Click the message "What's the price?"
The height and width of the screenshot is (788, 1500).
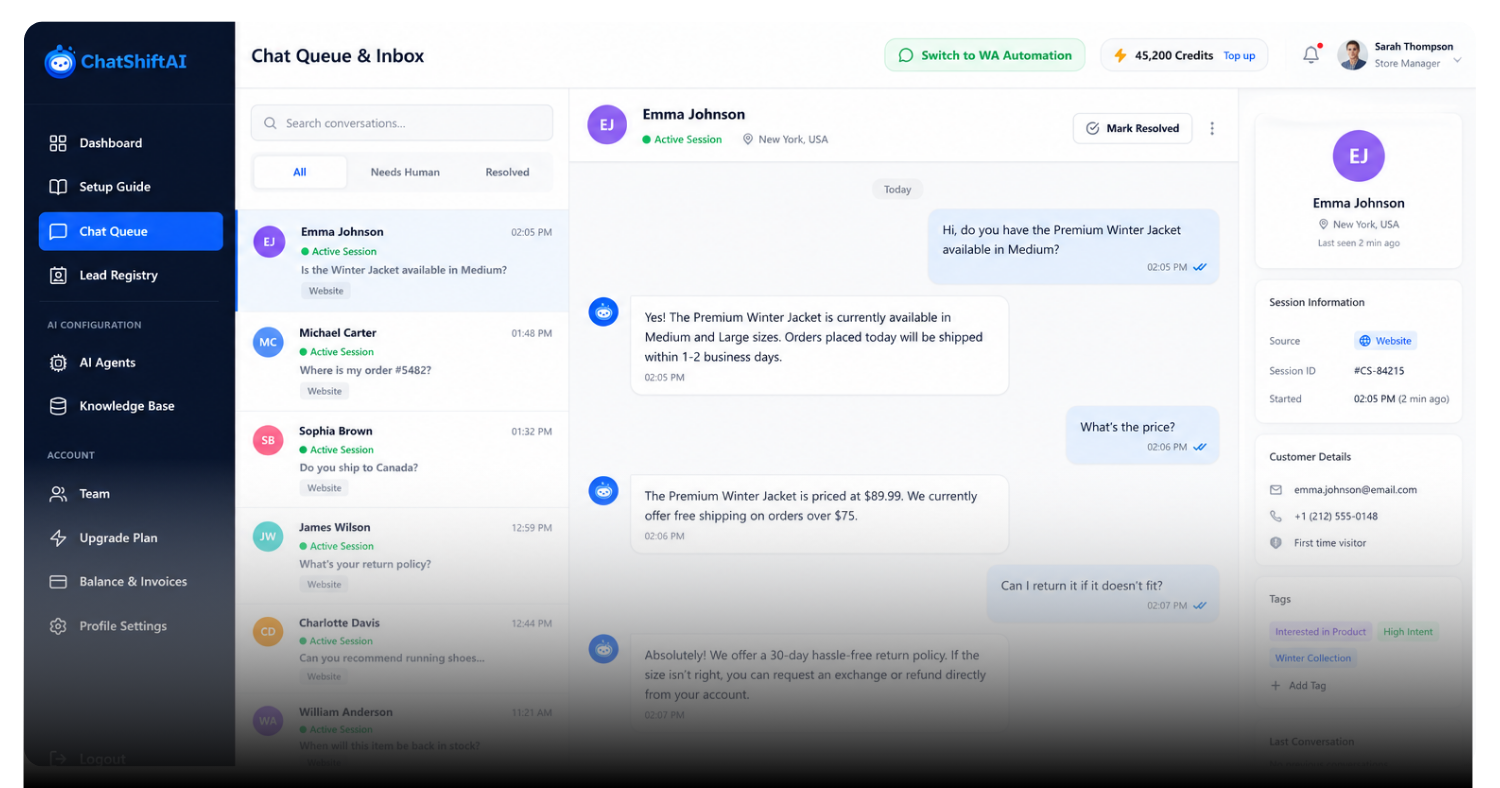pos(1143,435)
